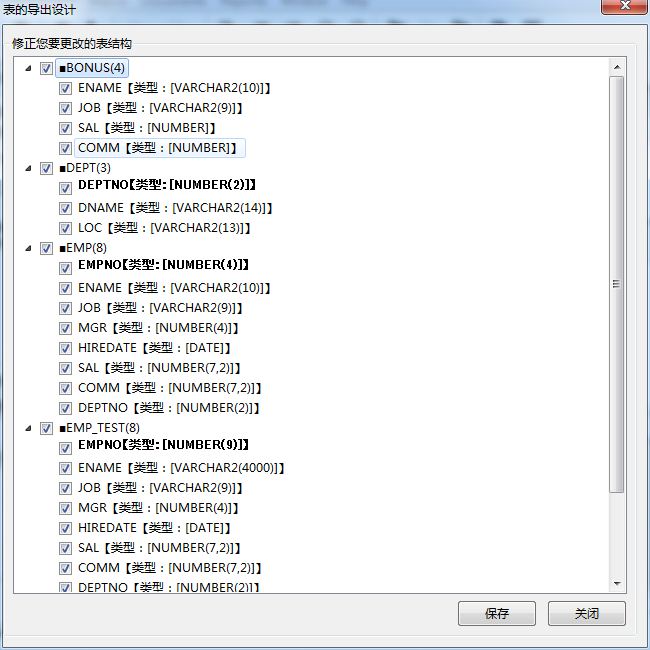
Task: Toggle BONUS SAL [NUMBER] column checkbox
Action: 65,128
